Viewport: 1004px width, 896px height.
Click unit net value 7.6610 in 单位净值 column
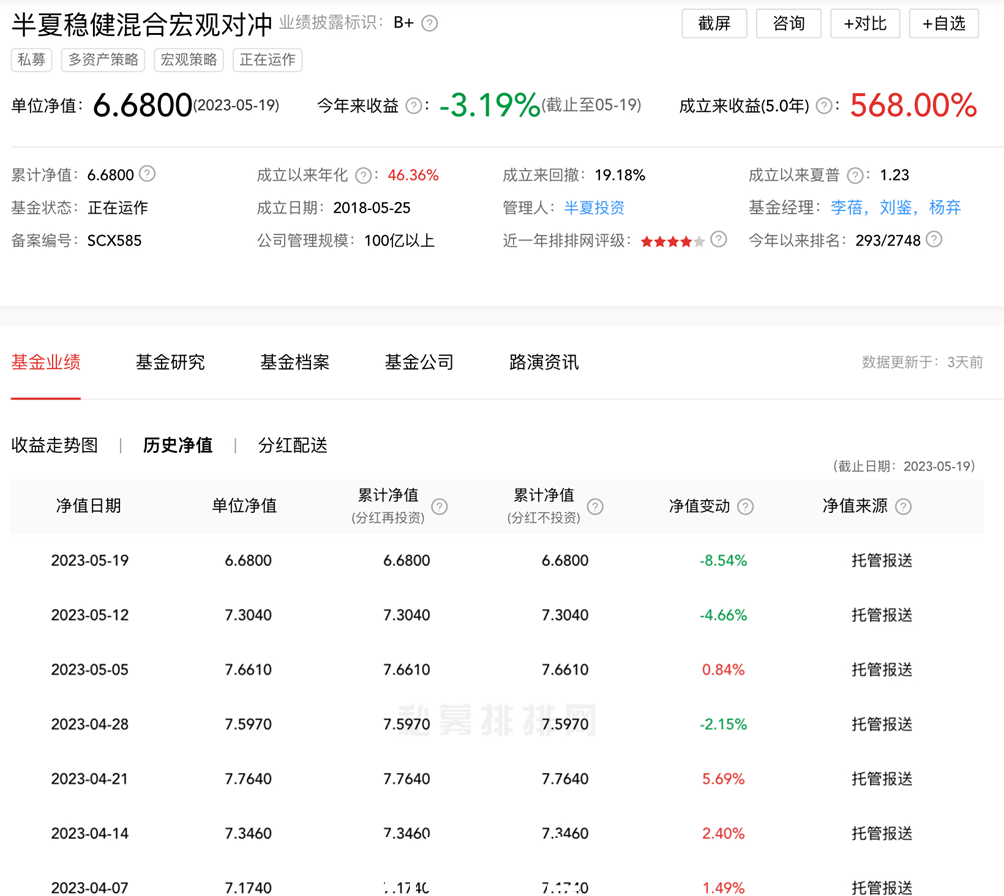[x=248, y=669]
